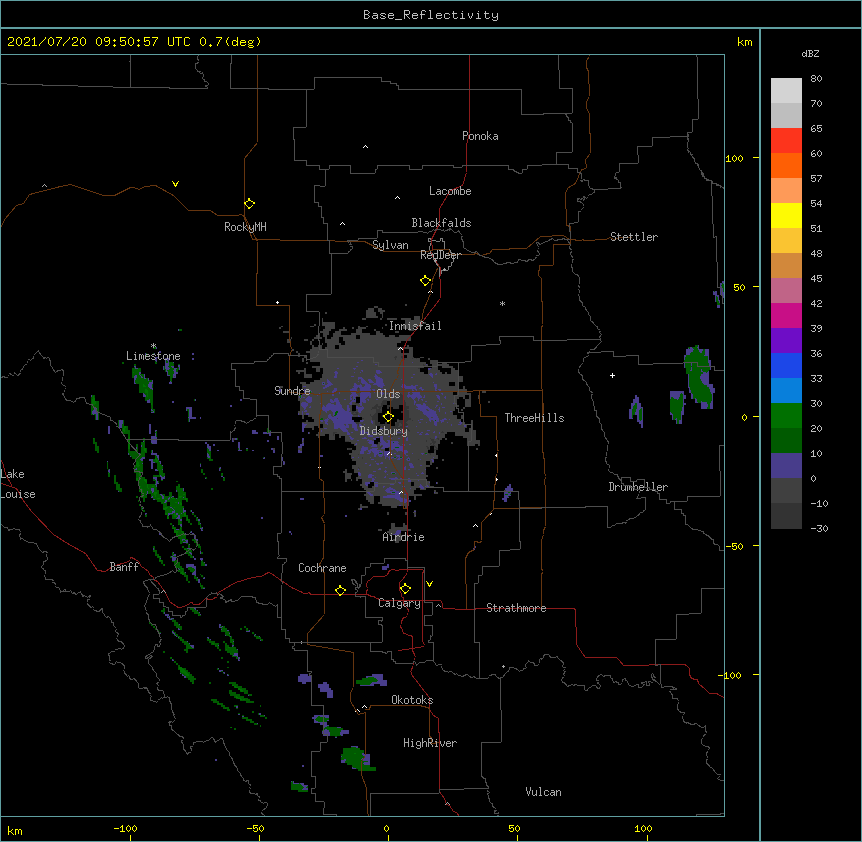The height and width of the screenshot is (842, 862).
Task: Click the yellow V marker northwest of RockyMH
Action: [x=175, y=184]
